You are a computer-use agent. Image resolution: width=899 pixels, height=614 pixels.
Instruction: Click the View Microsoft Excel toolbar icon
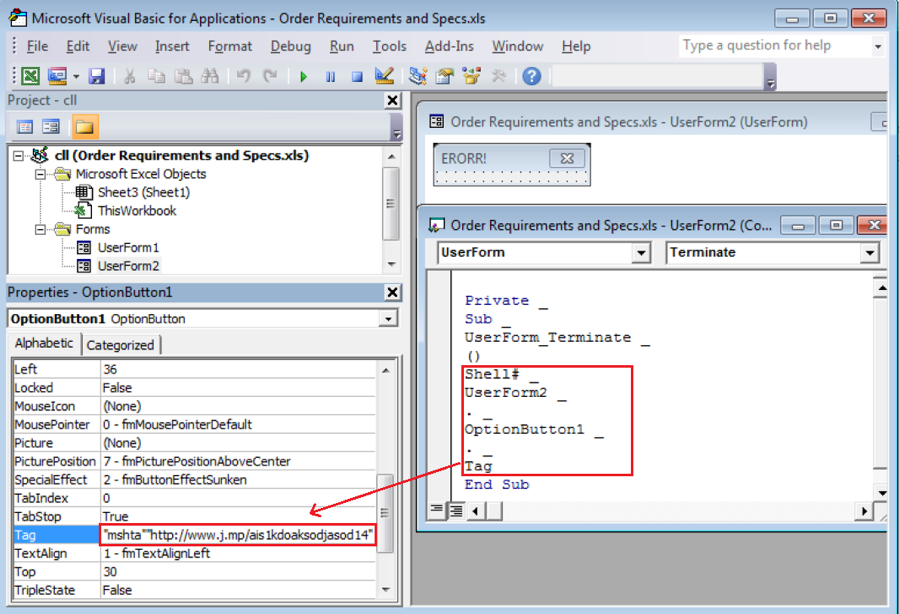click(30, 76)
